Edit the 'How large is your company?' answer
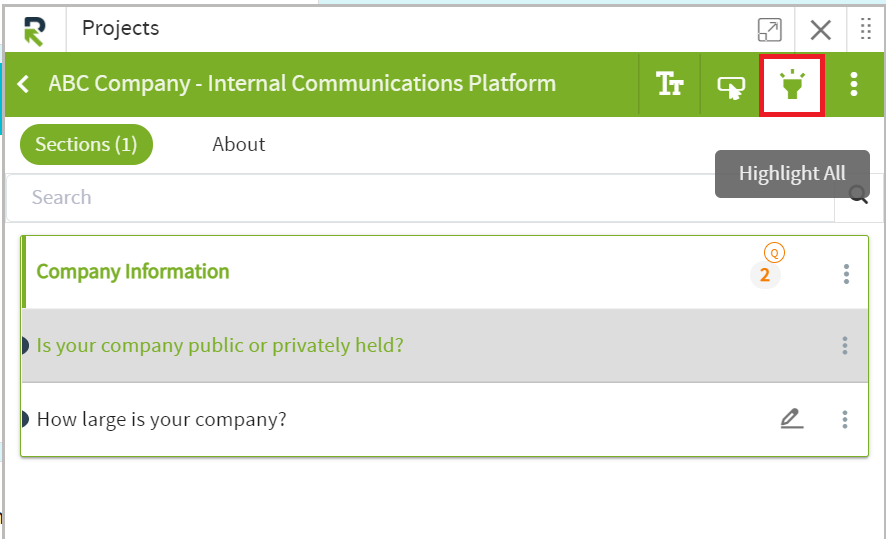 click(x=792, y=419)
